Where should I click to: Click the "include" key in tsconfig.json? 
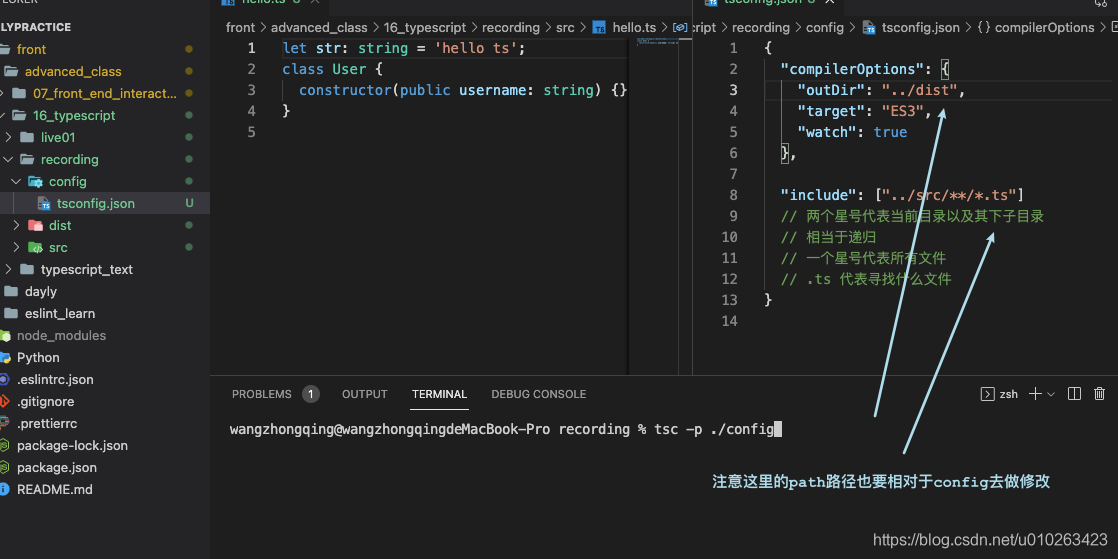tap(819, 195)
